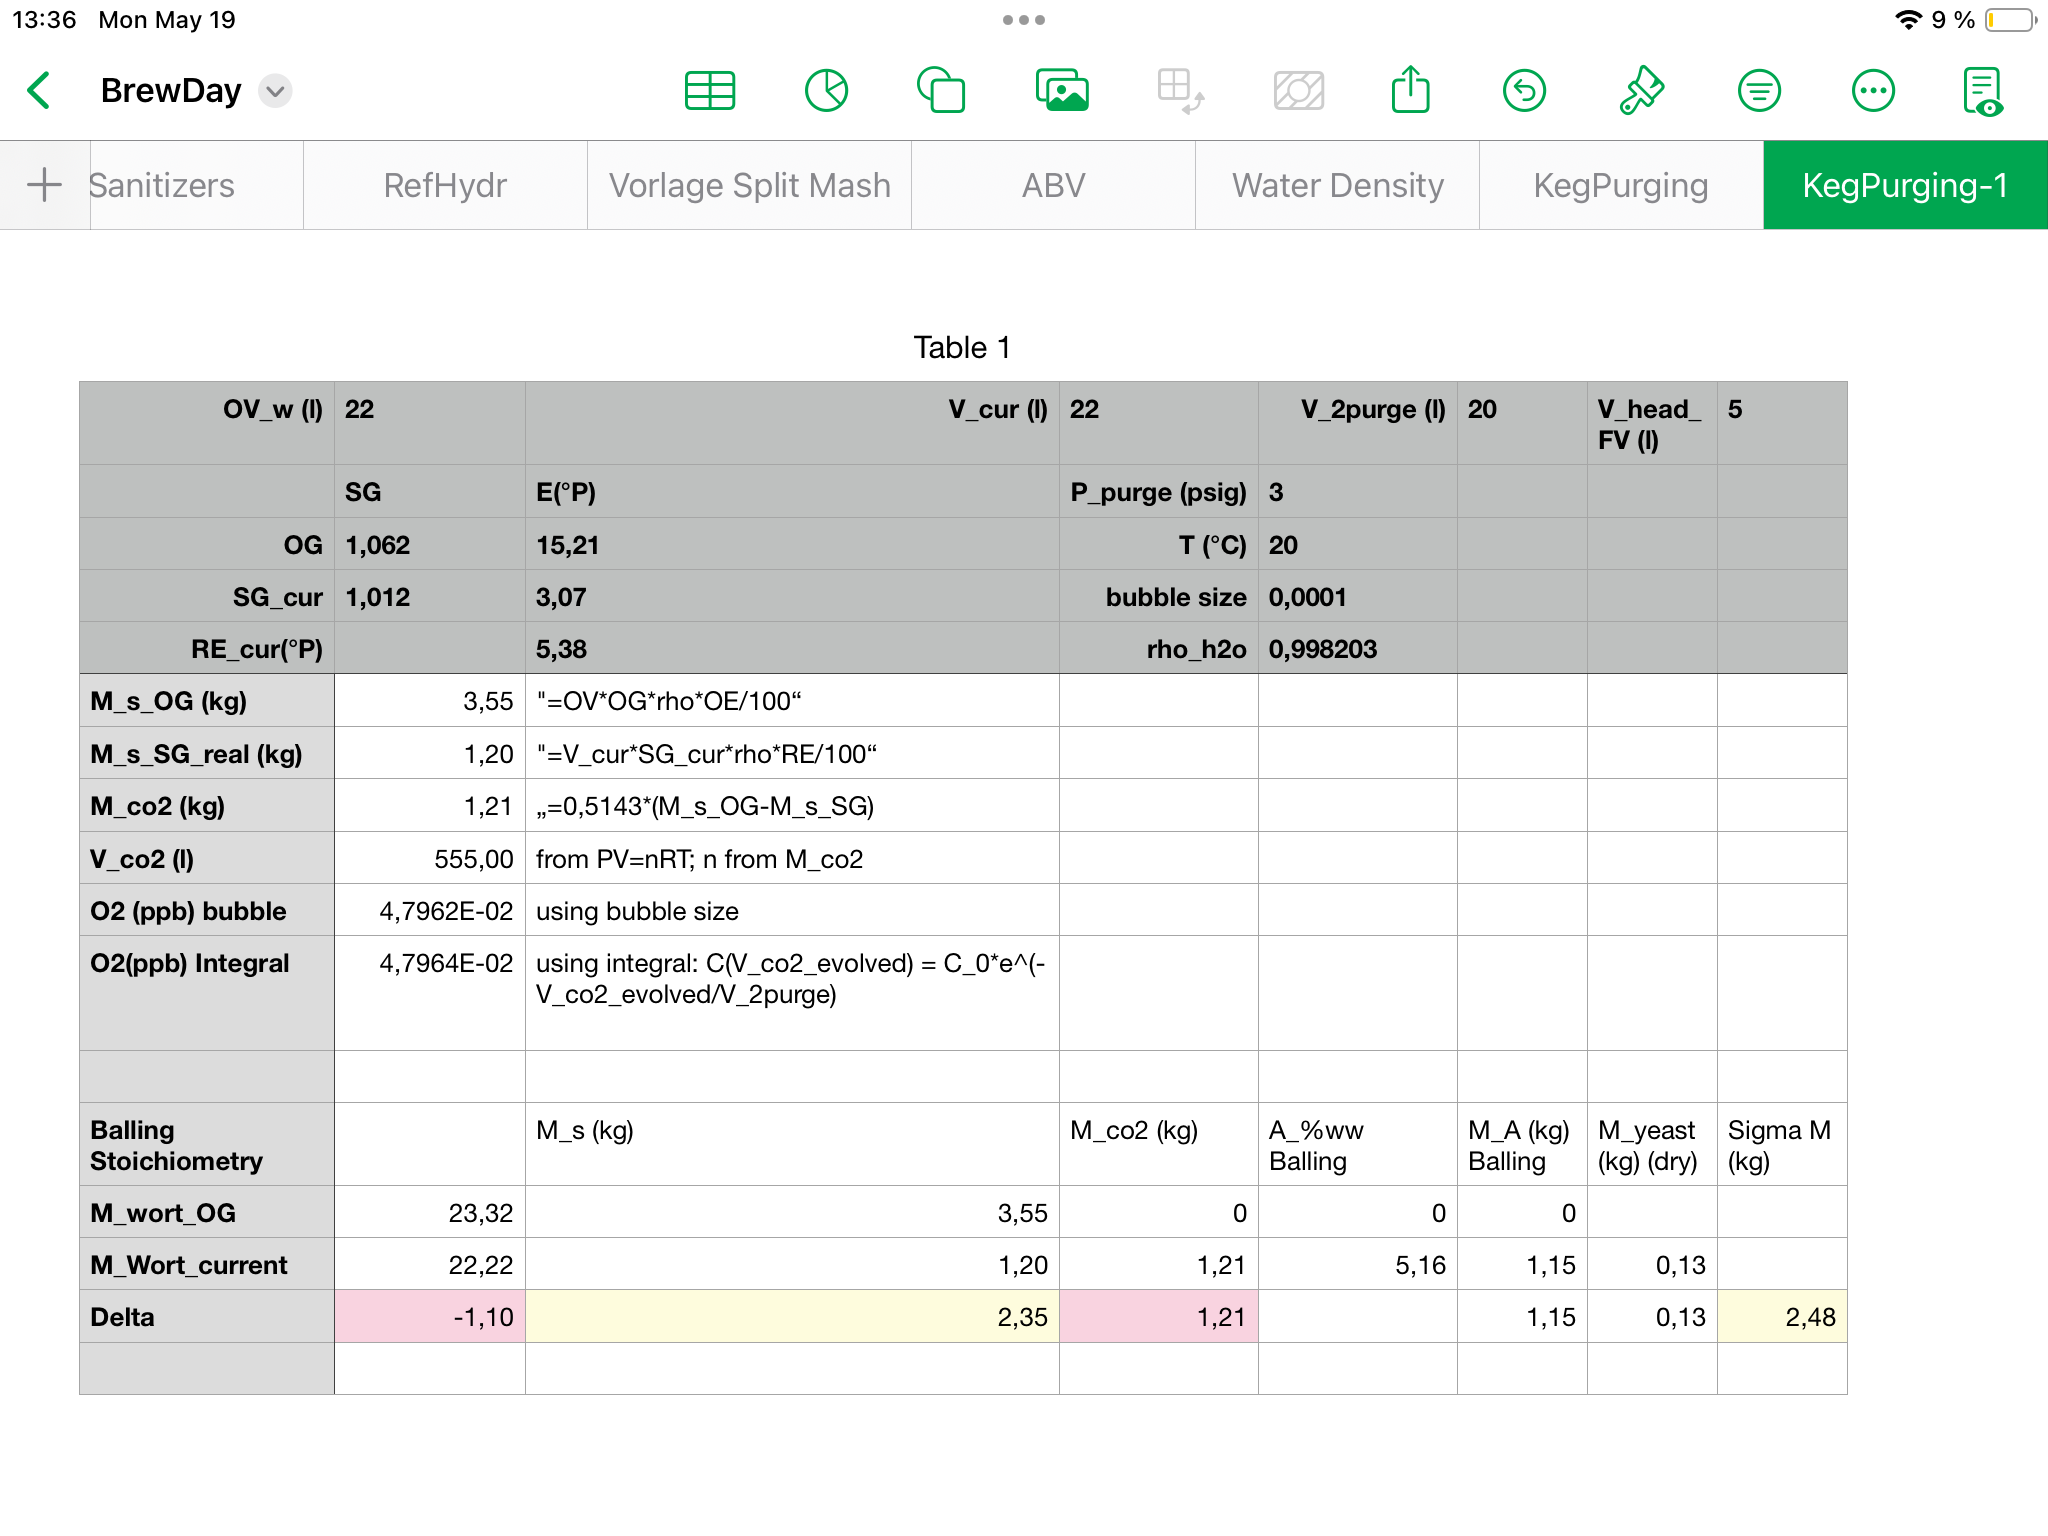Select the "using bubble size" note cell
The height and width of the screenshot is (1536, 2048).
pyautogui.click(x=792, y=911)
